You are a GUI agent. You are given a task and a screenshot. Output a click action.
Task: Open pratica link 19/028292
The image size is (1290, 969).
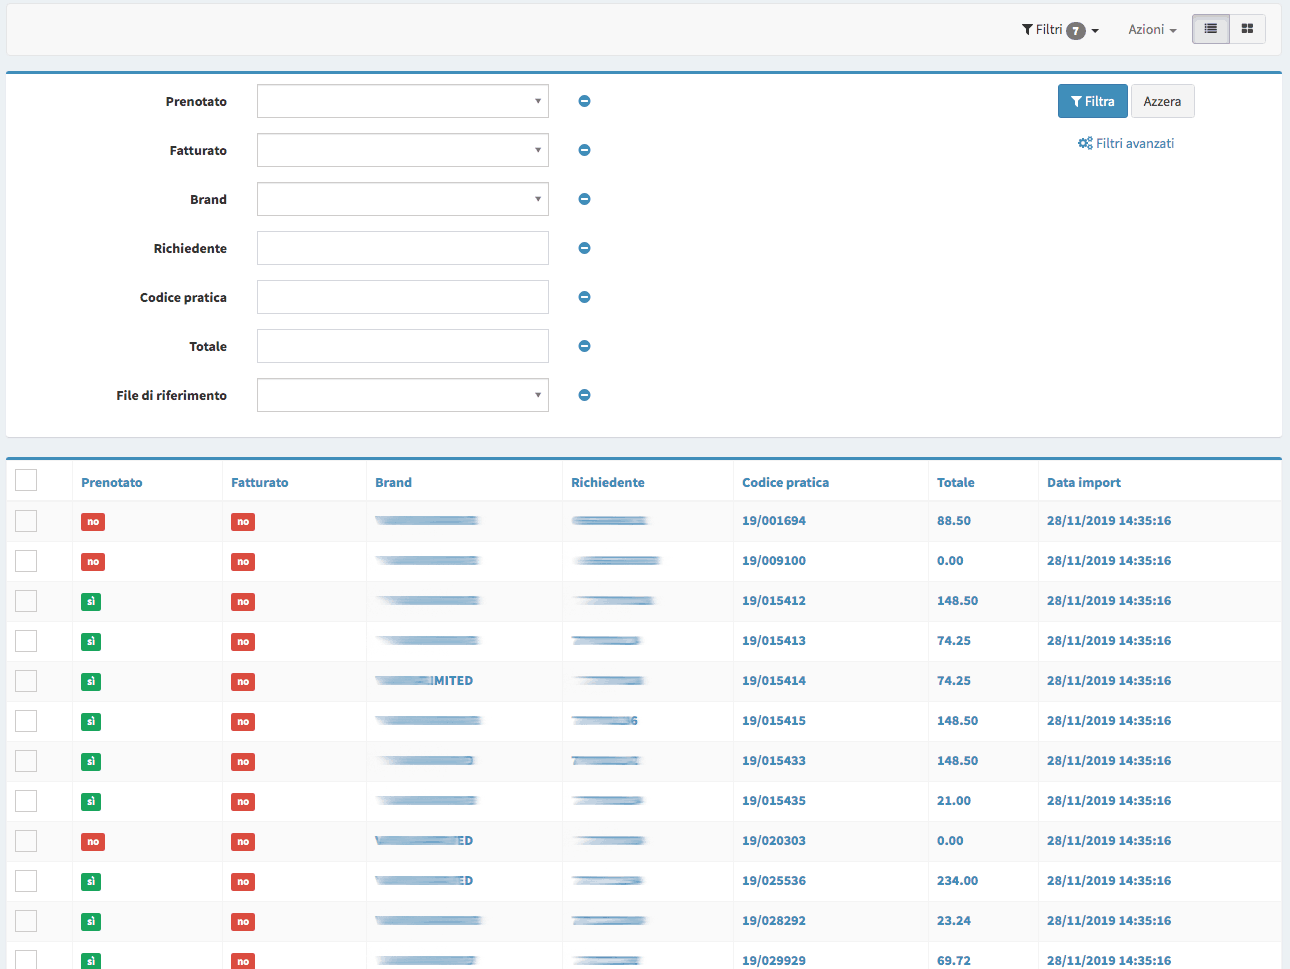point(774,921)
